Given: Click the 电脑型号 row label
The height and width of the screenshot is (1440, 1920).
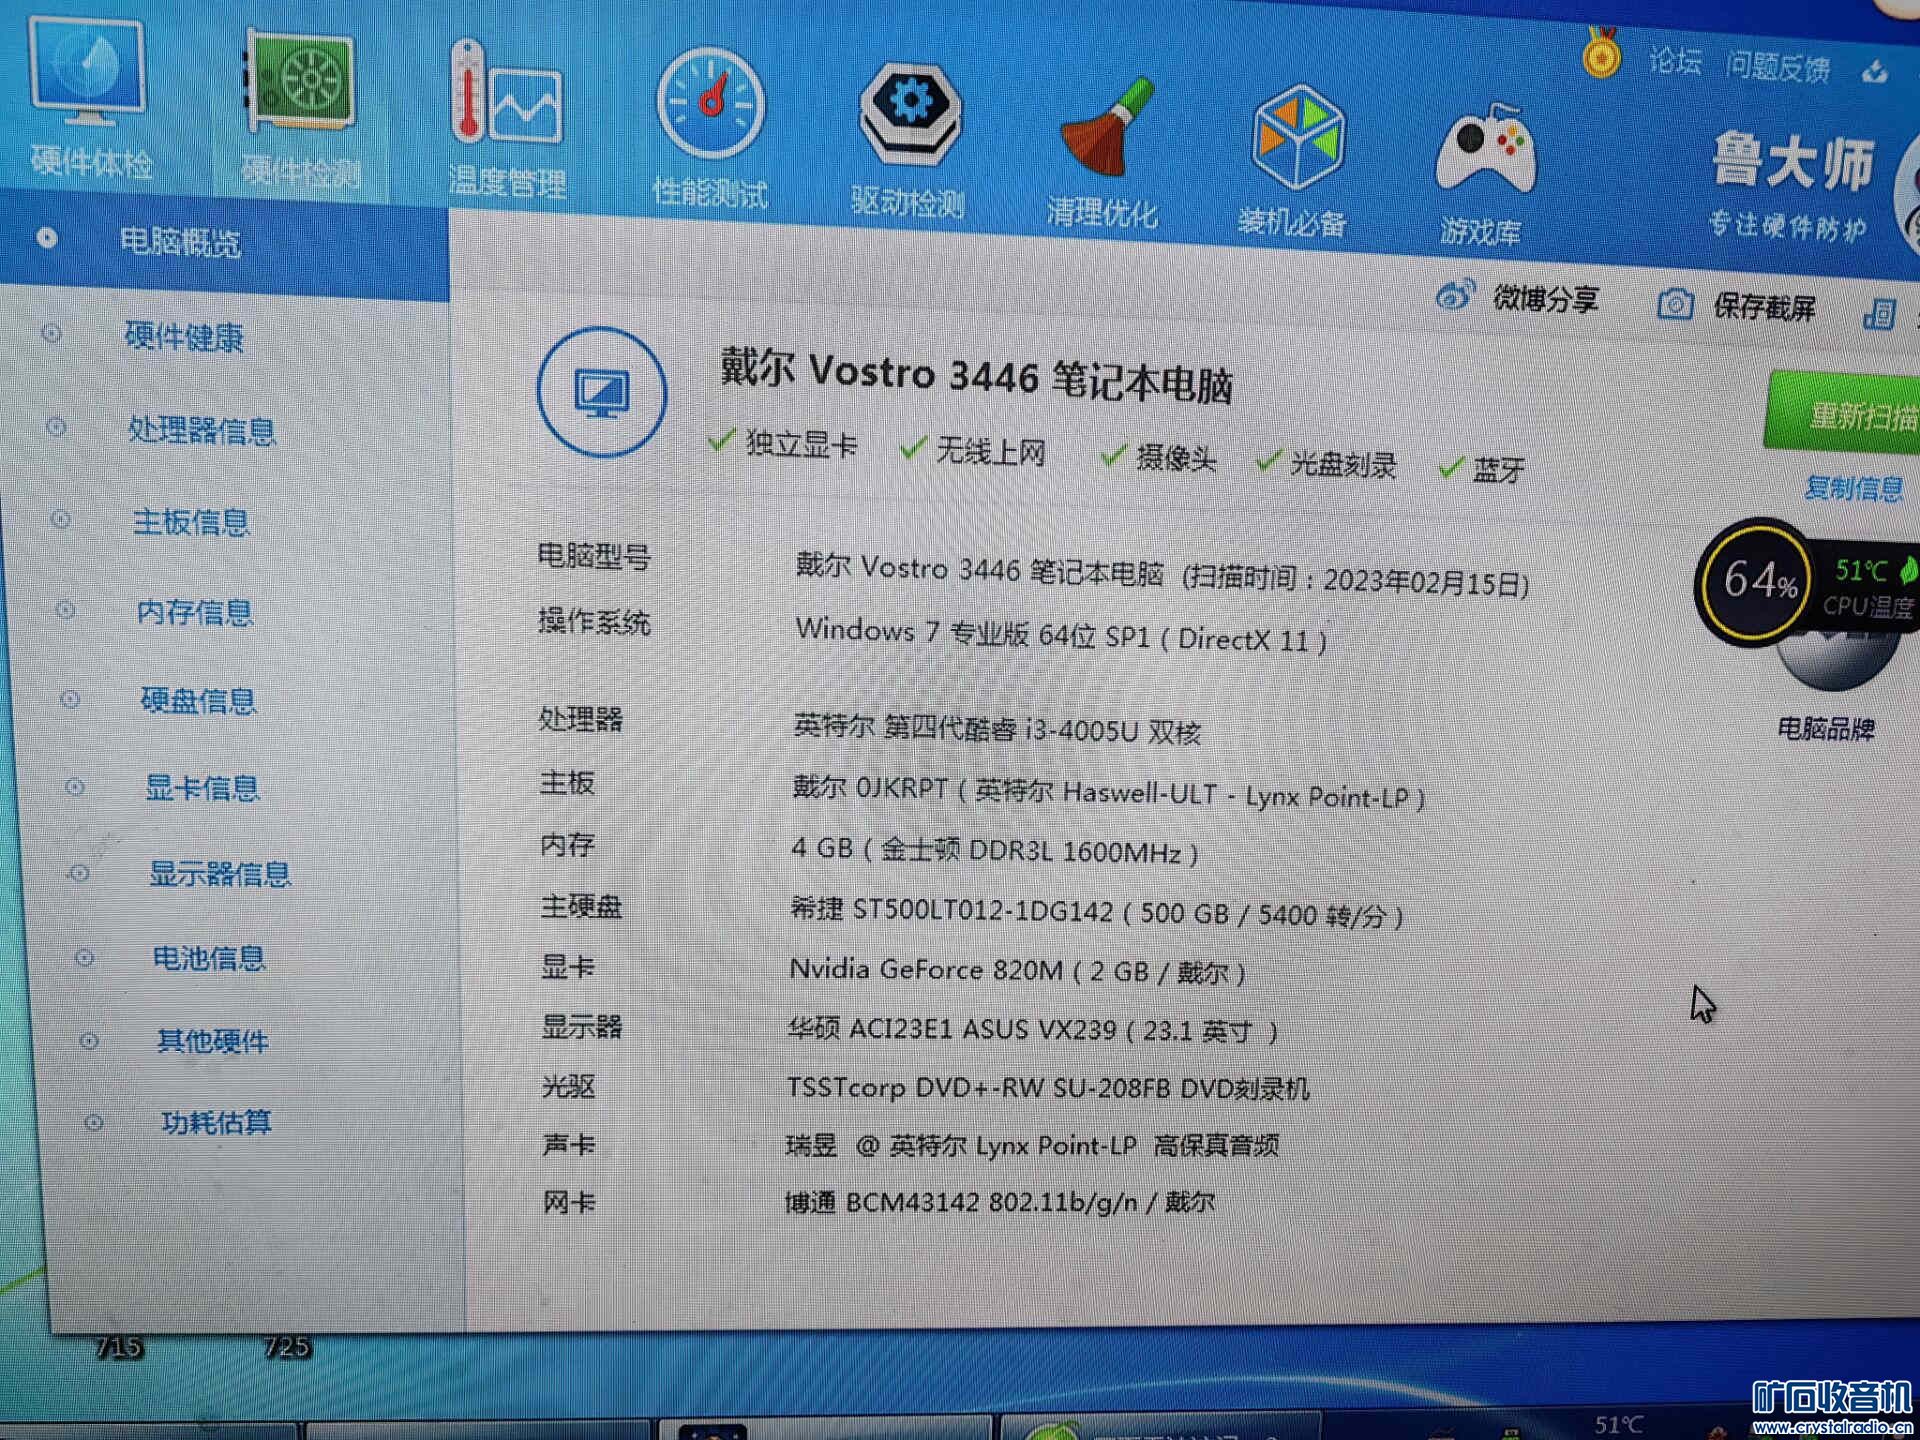Looking at the screenshot, I should coord(594,557).
